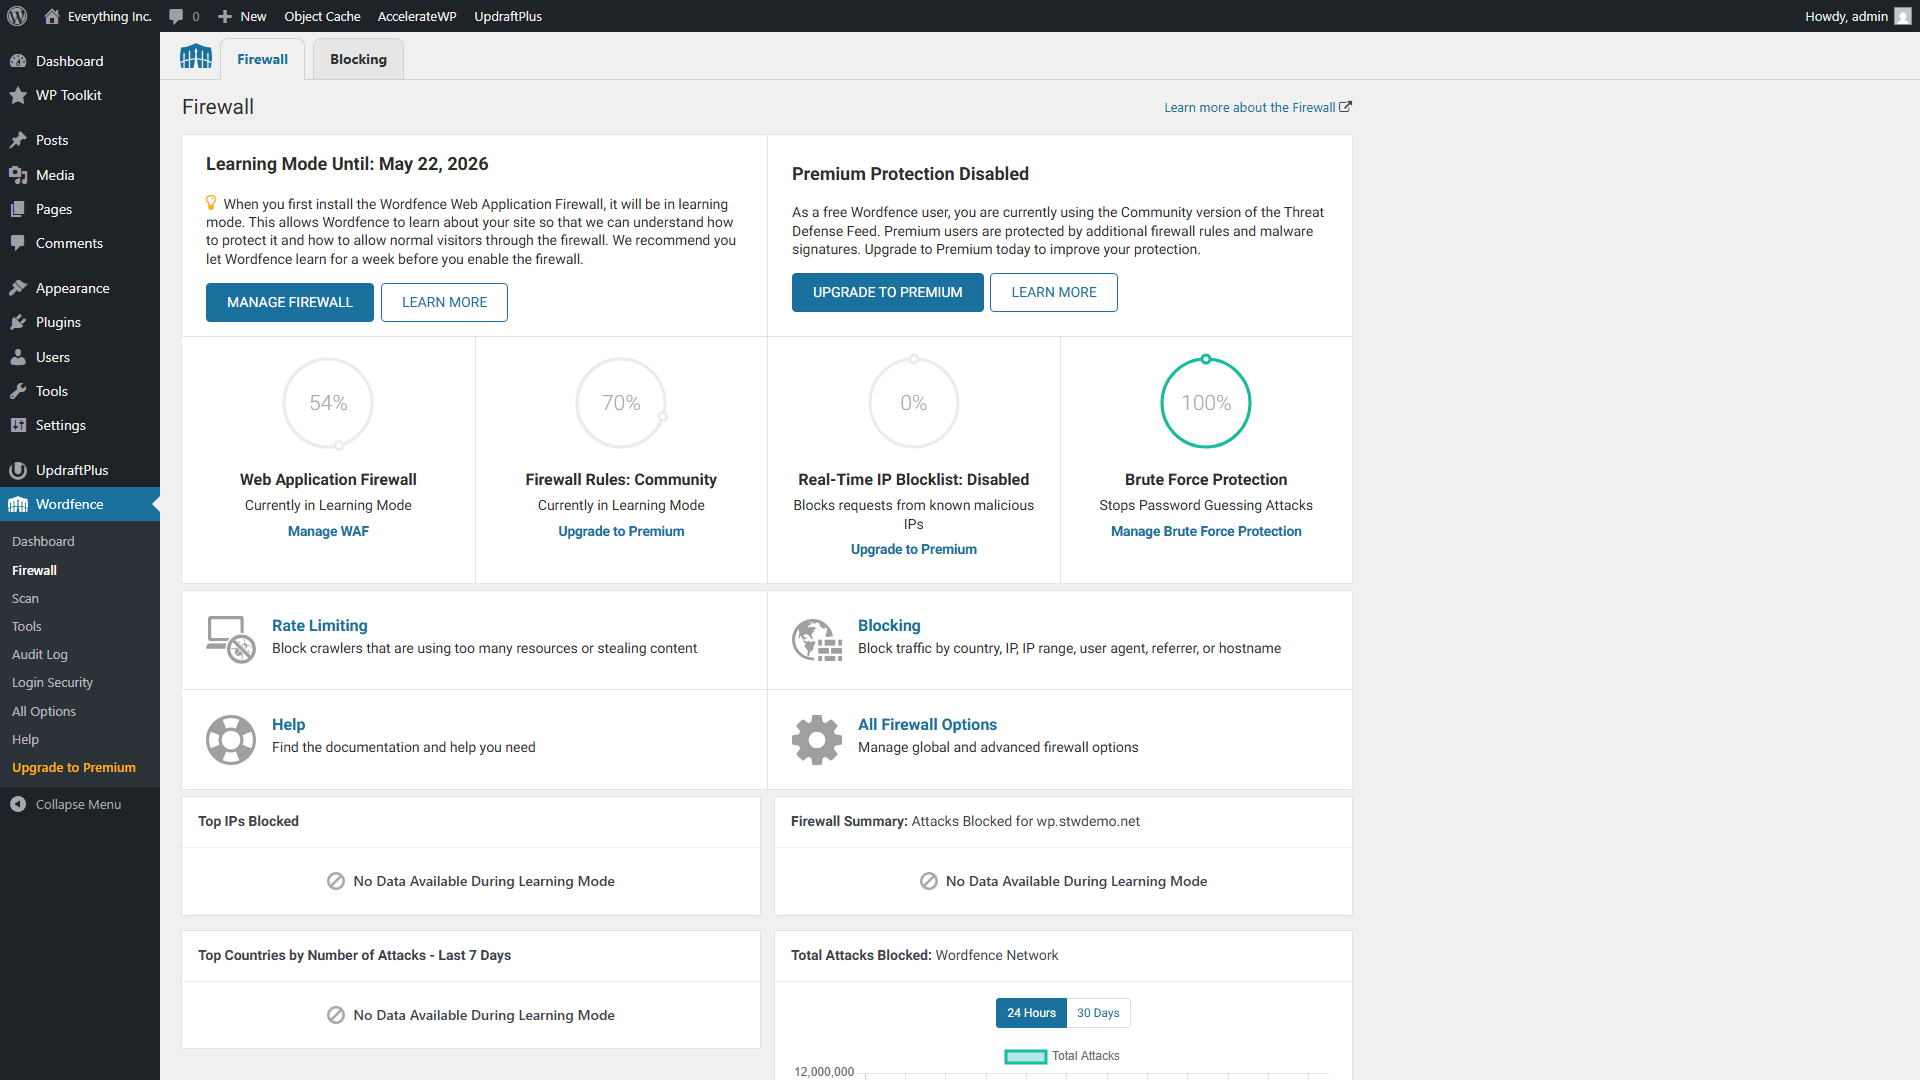
Task: Switch chart range to 30 Days
Action: pos(1098,1013)
